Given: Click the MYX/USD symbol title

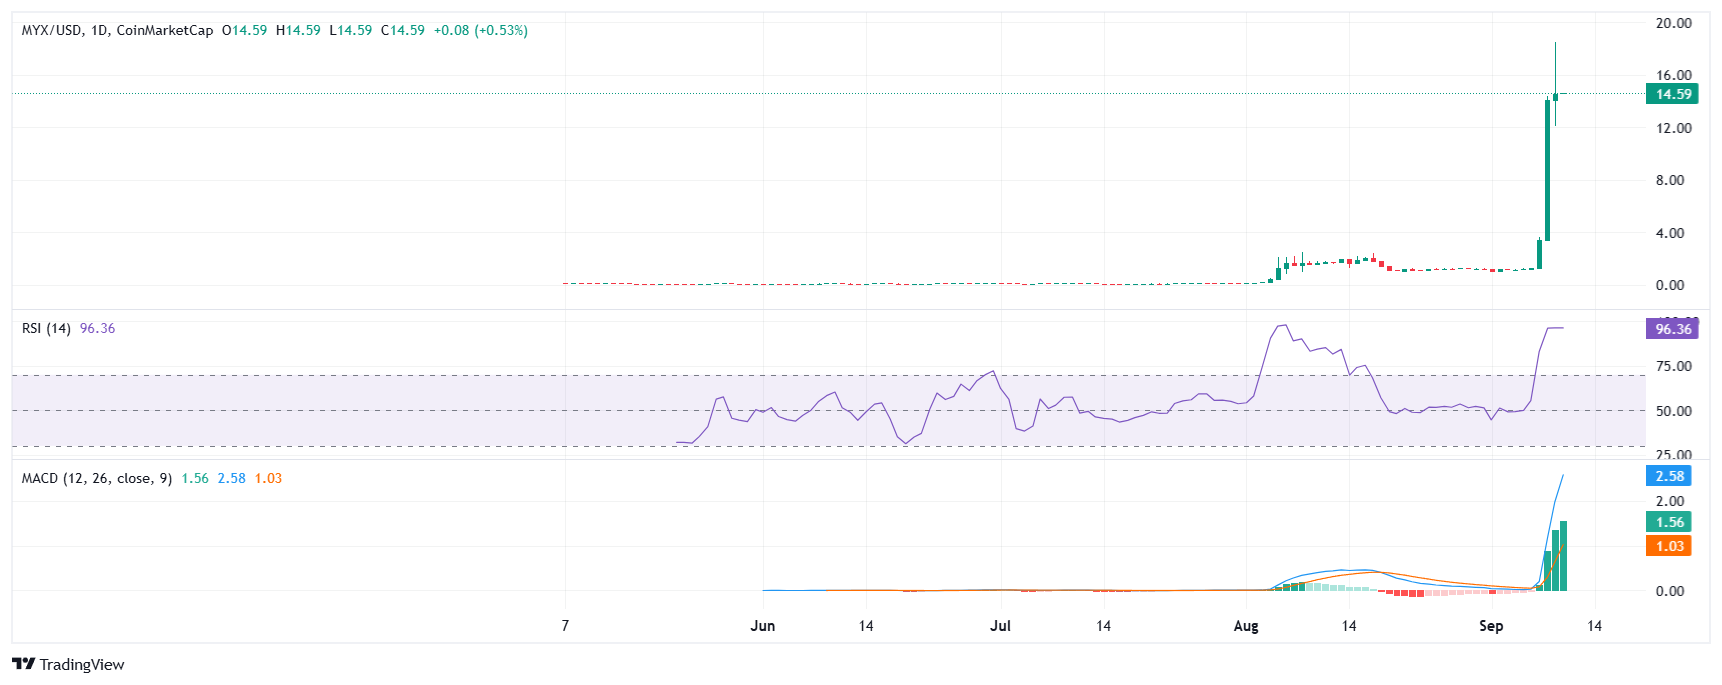Looking at the screenshot, I should pos(52,30).
